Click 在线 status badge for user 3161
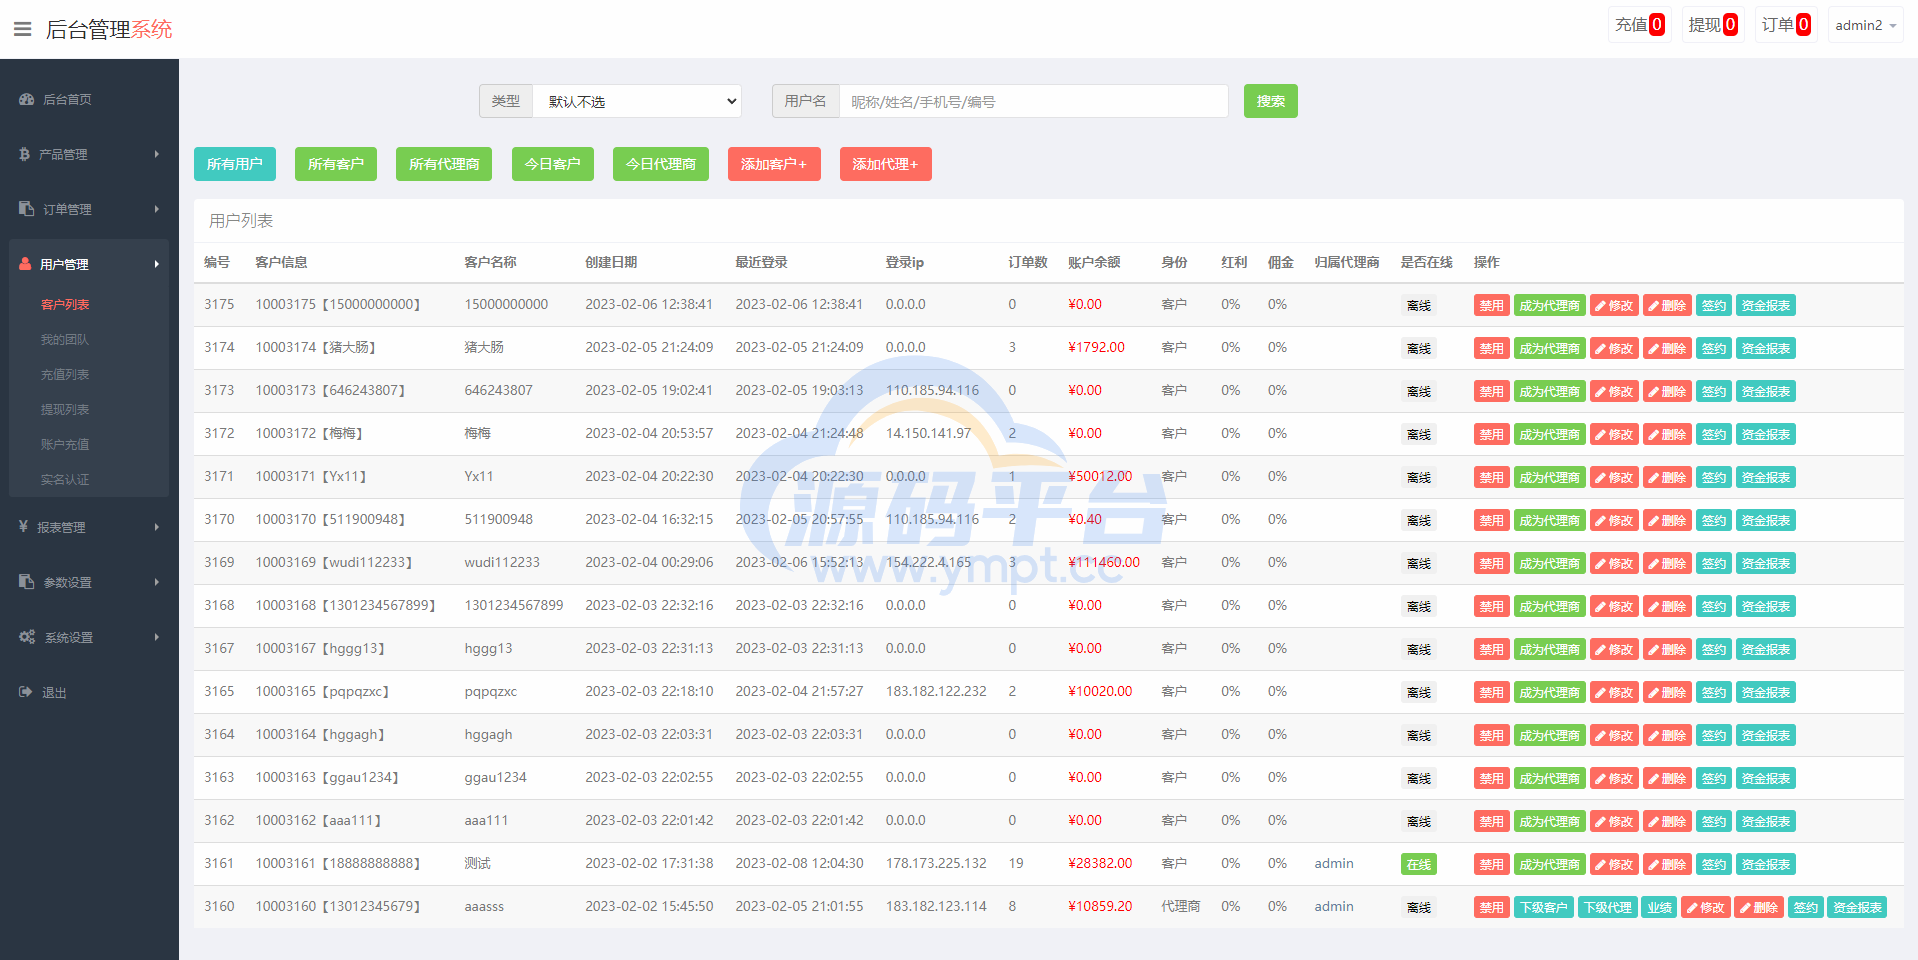This screenshot has height=960, width=1918. point(1418,865)
